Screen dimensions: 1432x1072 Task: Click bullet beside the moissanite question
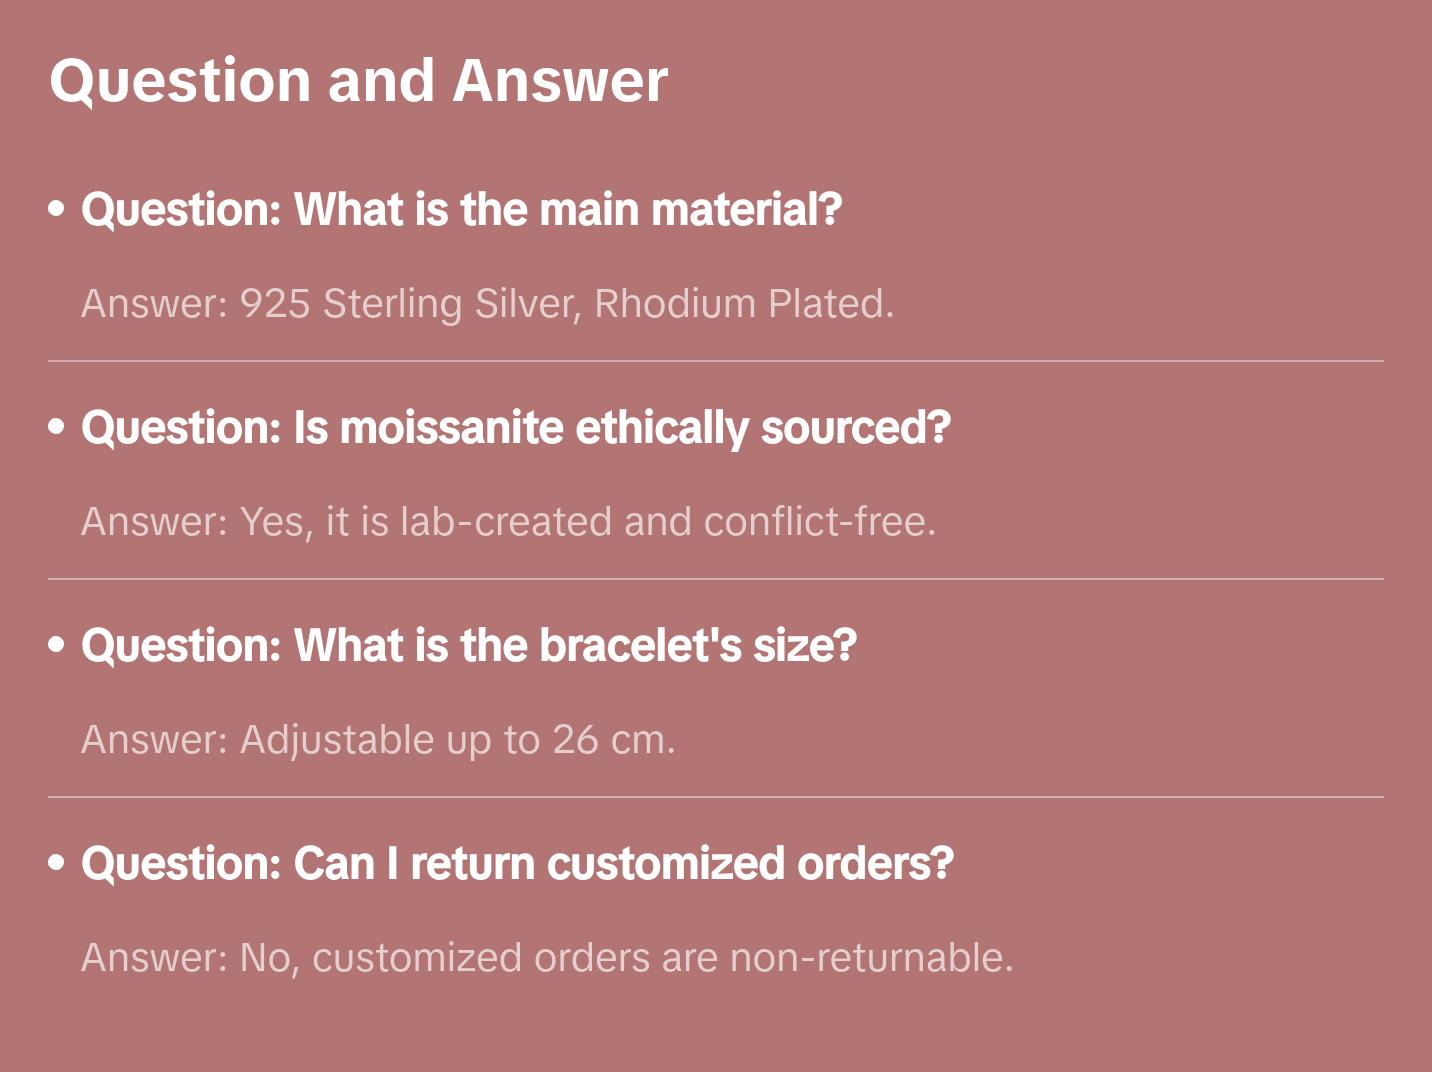57,427
